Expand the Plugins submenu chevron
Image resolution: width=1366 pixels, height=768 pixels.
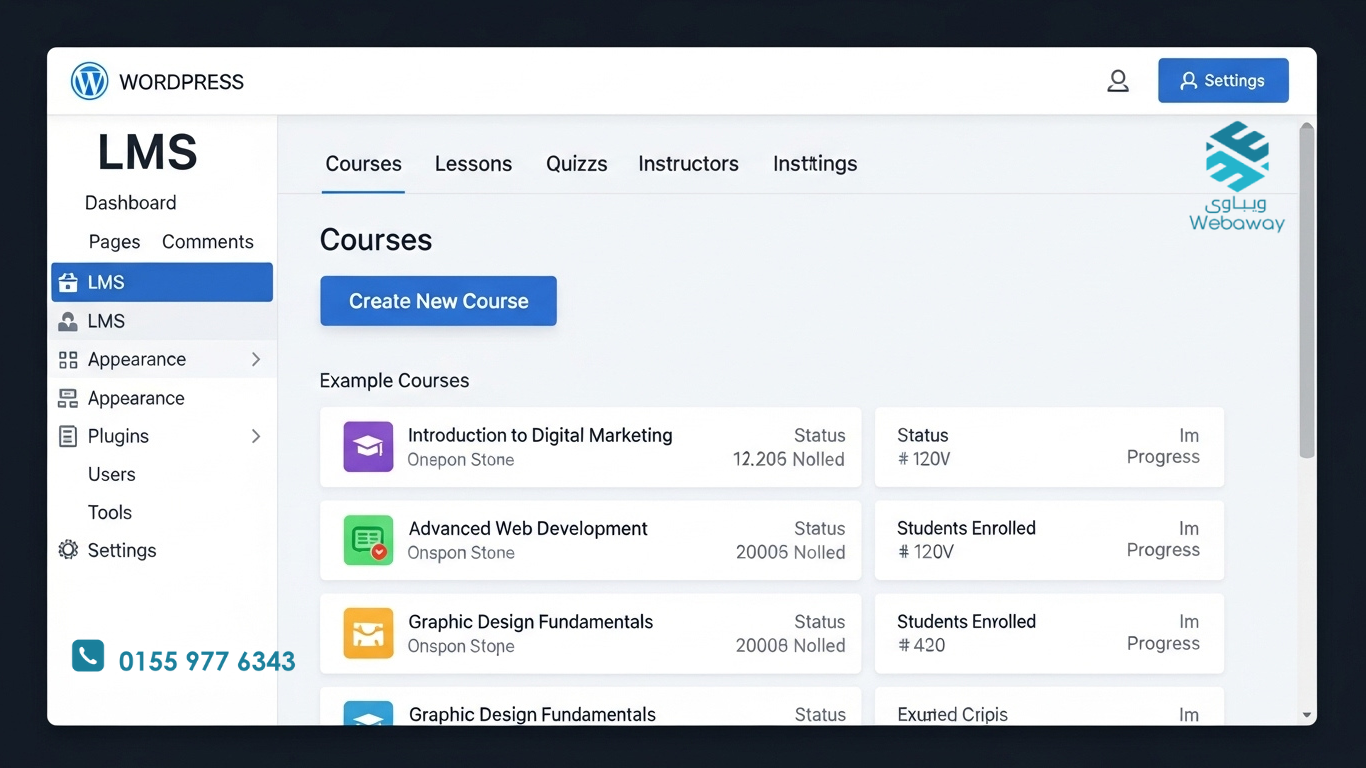(256, 436)
